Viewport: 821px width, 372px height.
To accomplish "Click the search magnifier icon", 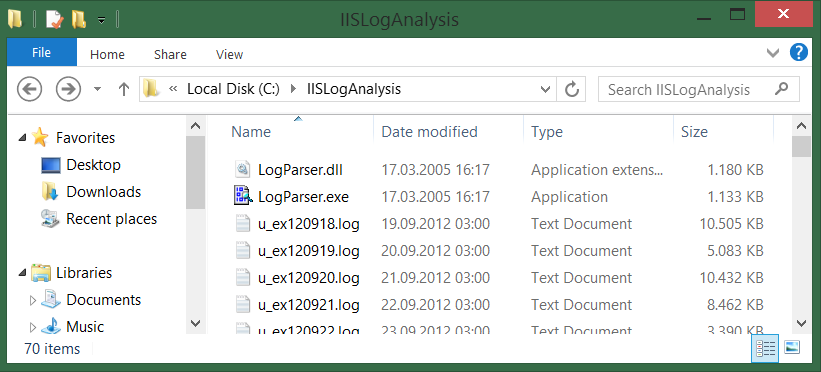I will pyautogui.click(x=782, y=89).
